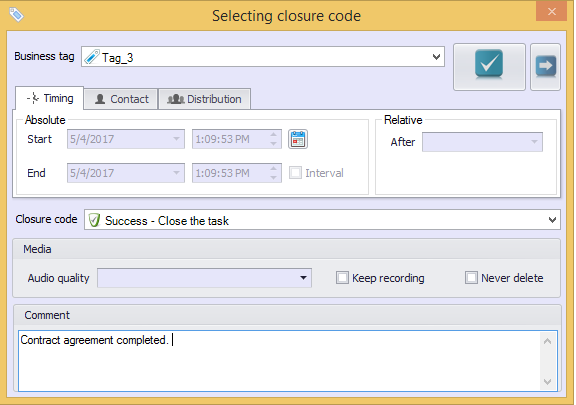Open the calendar picker icon
Image resolution: width=576 pixels, height=405 pixels.
coord(298,139)
